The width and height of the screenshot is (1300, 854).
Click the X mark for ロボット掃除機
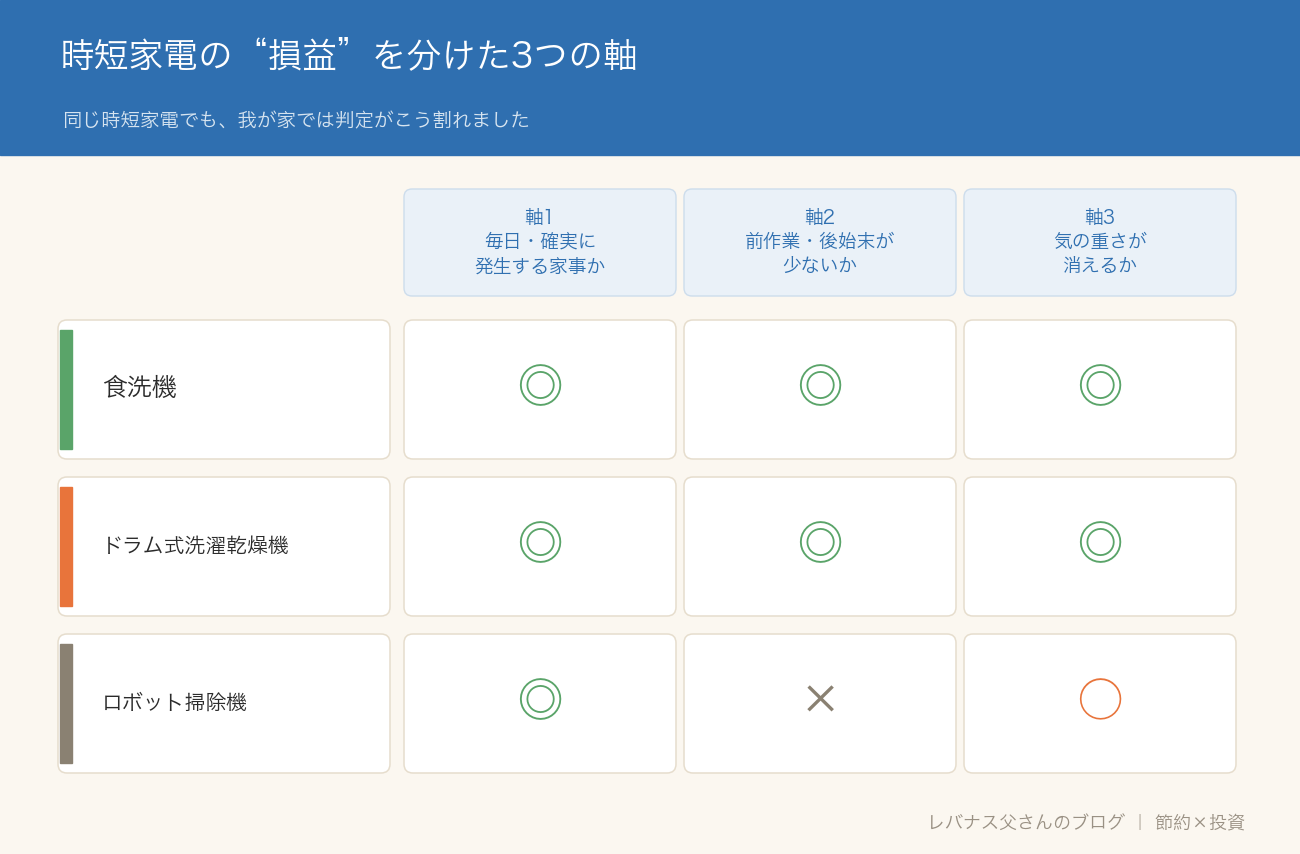(x=820, y=699)
